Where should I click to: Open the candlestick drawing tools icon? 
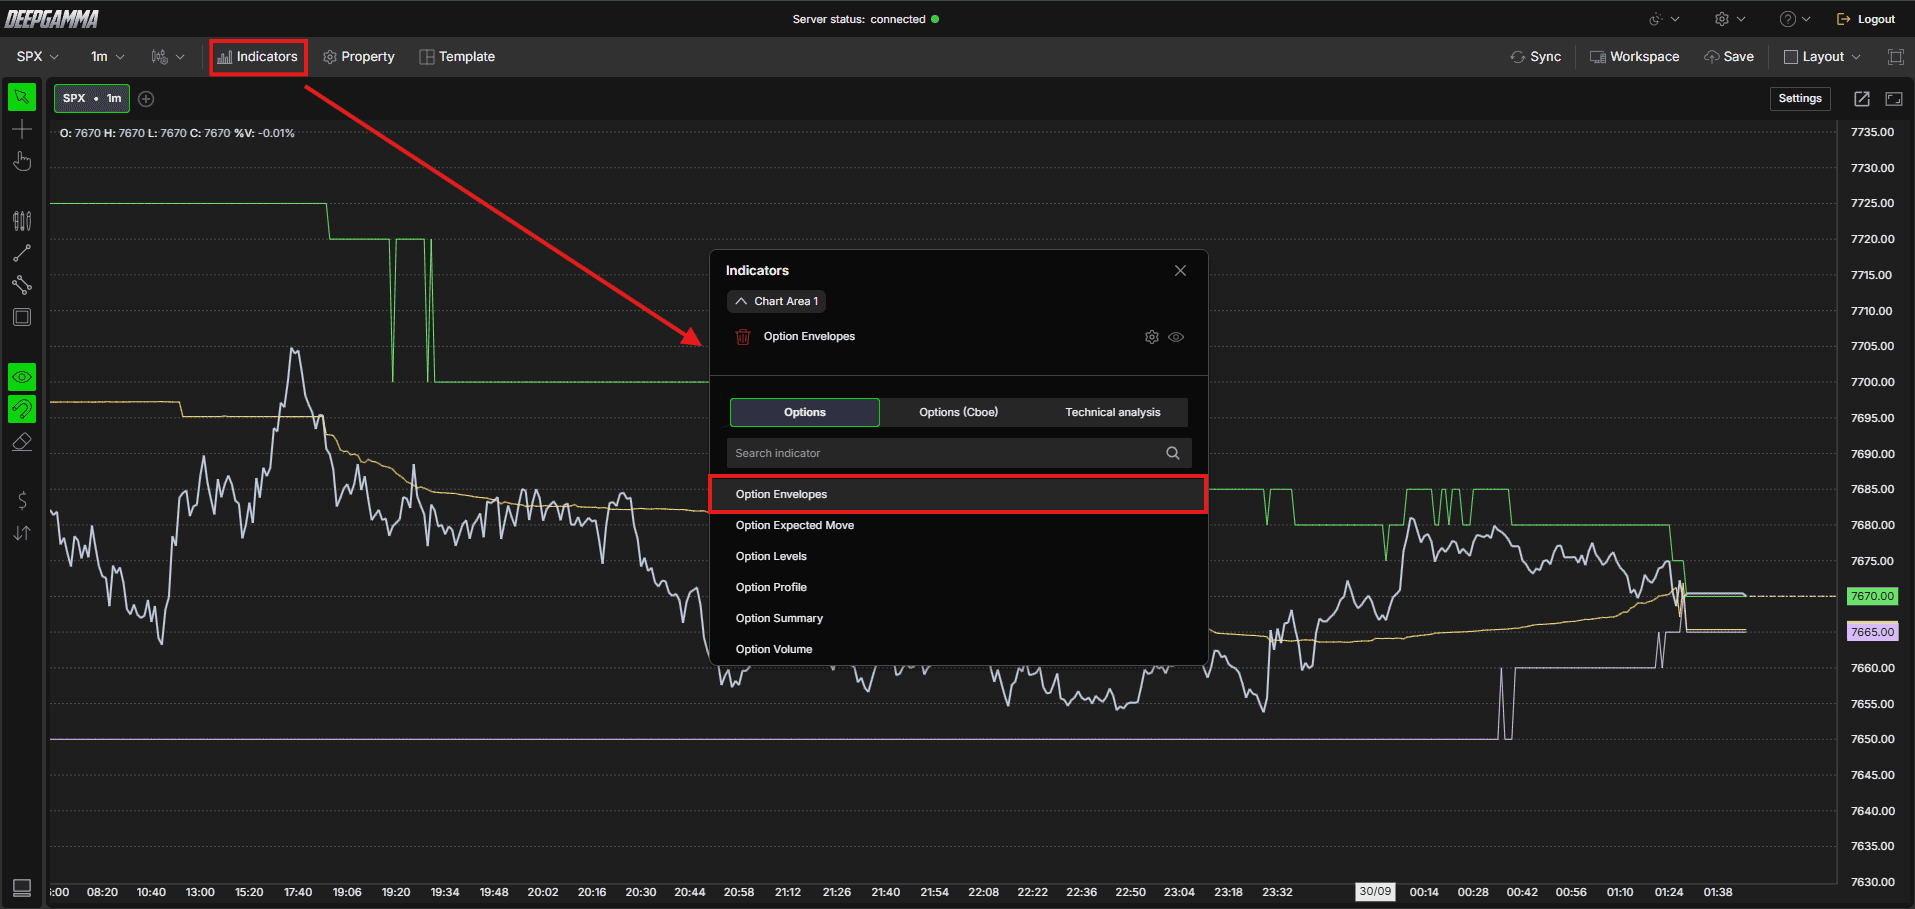click(22, 221)
